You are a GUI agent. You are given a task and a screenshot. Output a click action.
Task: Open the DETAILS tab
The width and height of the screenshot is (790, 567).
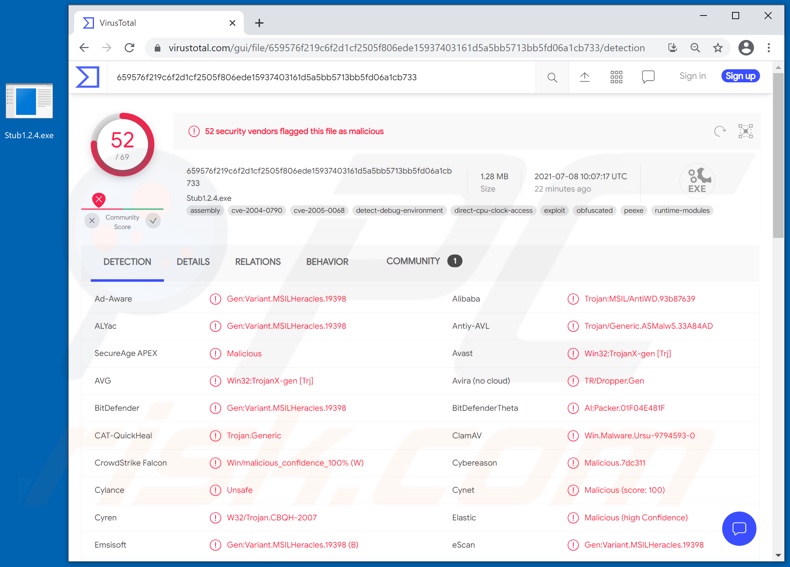pos(193,262)
